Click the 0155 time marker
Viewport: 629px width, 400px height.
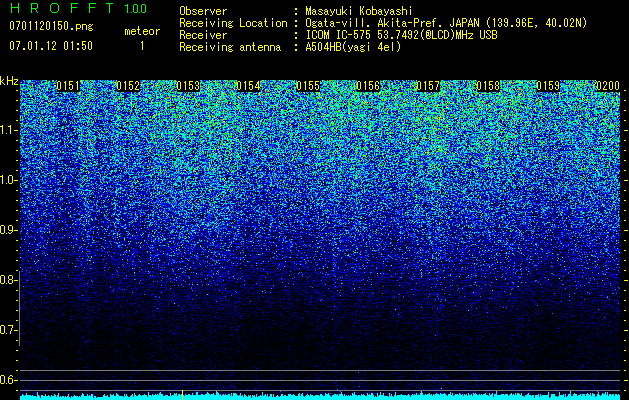coord(308,86)
